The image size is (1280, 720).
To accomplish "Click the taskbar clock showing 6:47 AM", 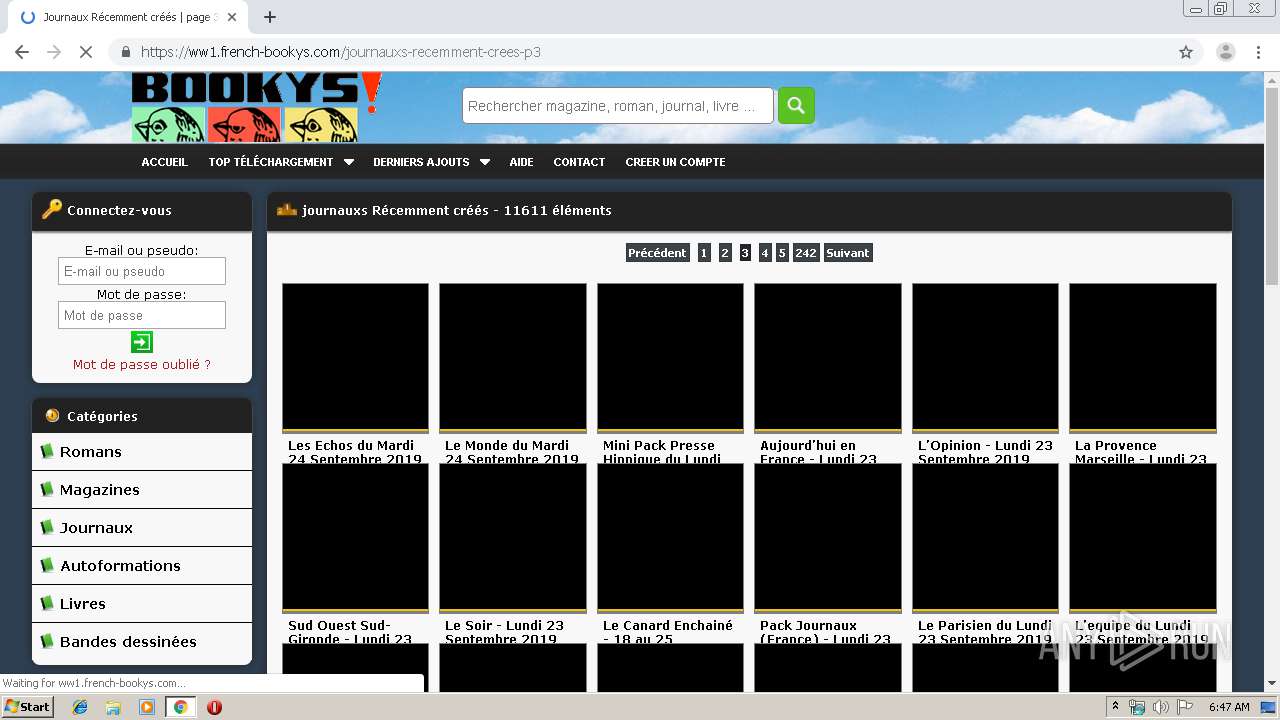I will 1229,707.
